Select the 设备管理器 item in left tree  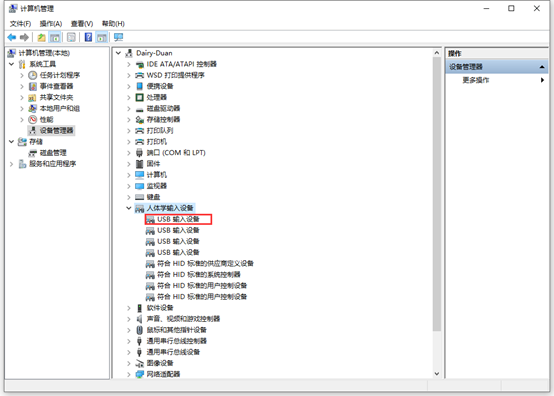[x=56, y=130]
